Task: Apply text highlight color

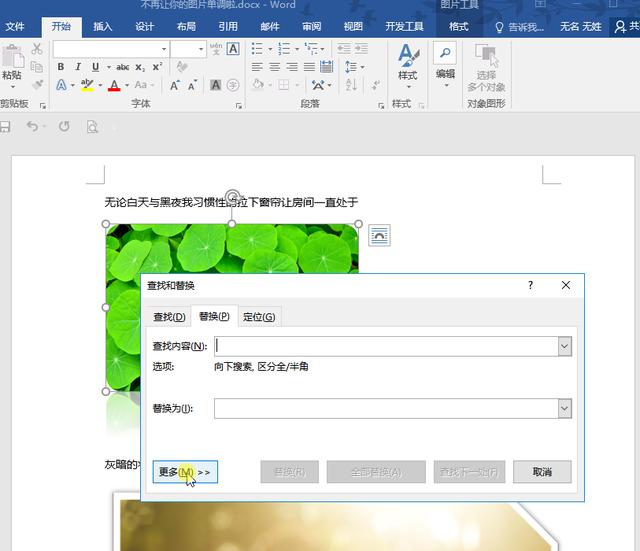Action: pyautogui.click(x=87, y=85)
